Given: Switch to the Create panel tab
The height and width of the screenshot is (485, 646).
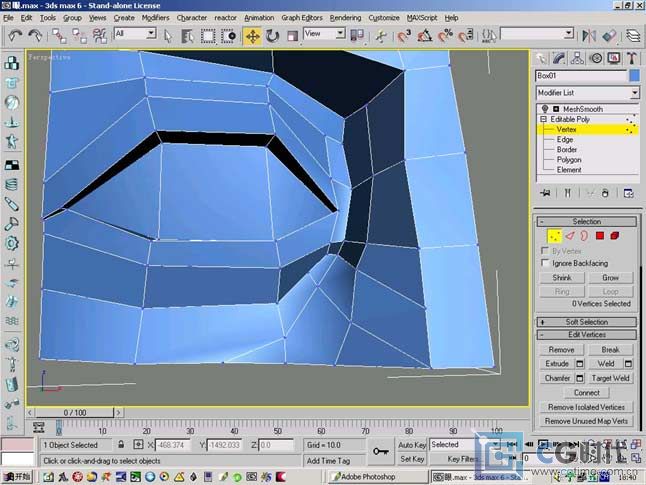Looking at the screenshot, I should tap(541, 59).
